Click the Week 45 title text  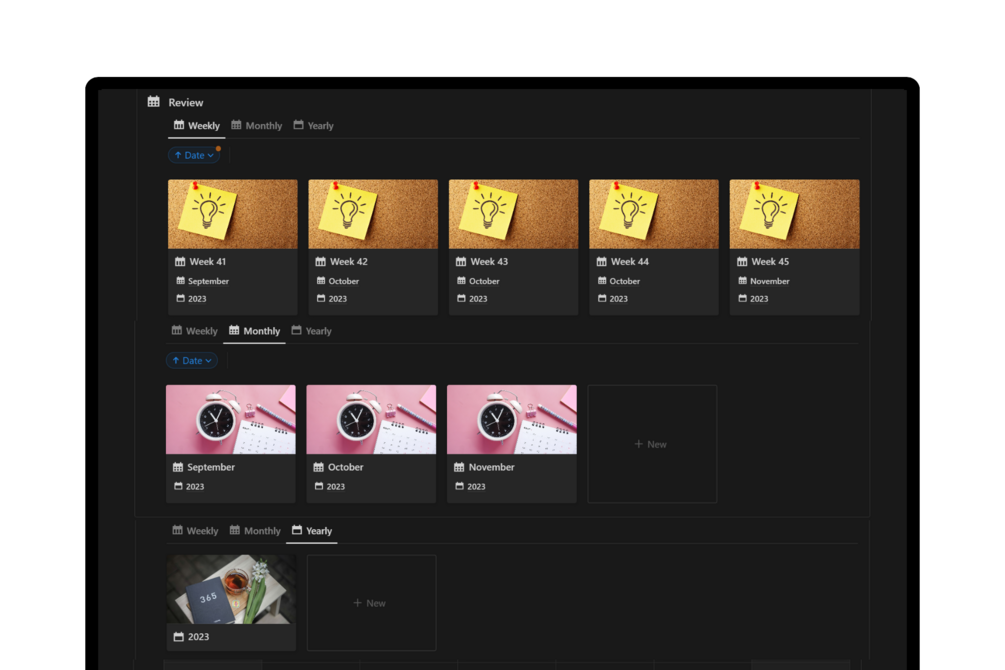click(770, 262)
